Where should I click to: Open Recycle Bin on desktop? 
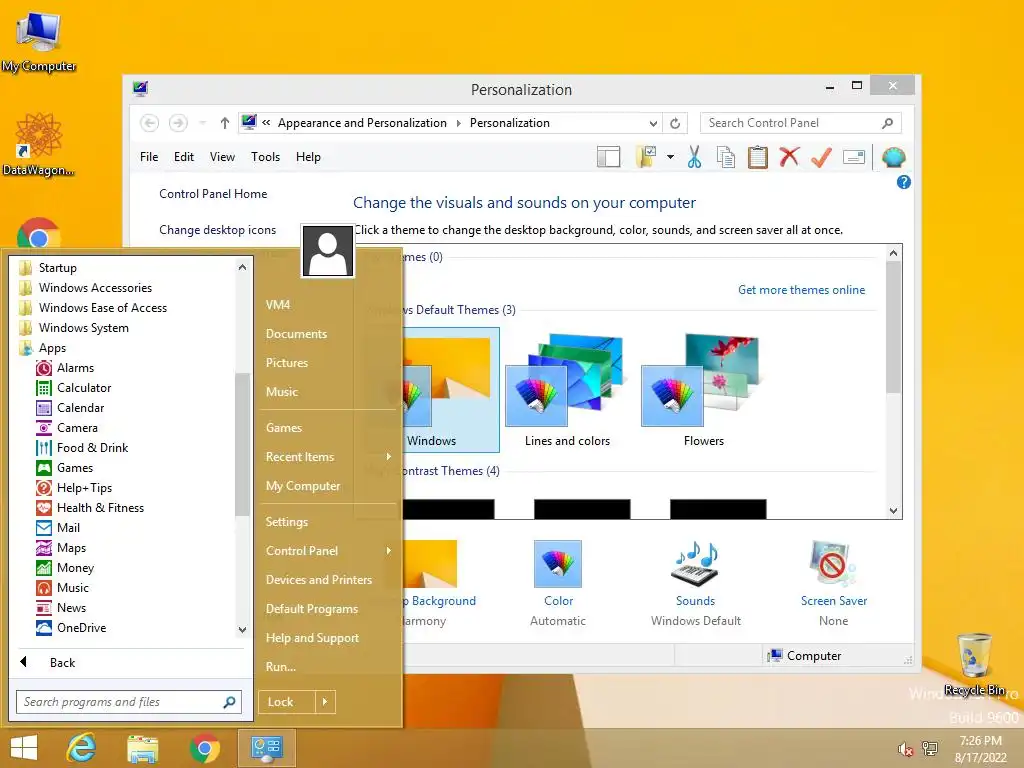click(974, 664)
